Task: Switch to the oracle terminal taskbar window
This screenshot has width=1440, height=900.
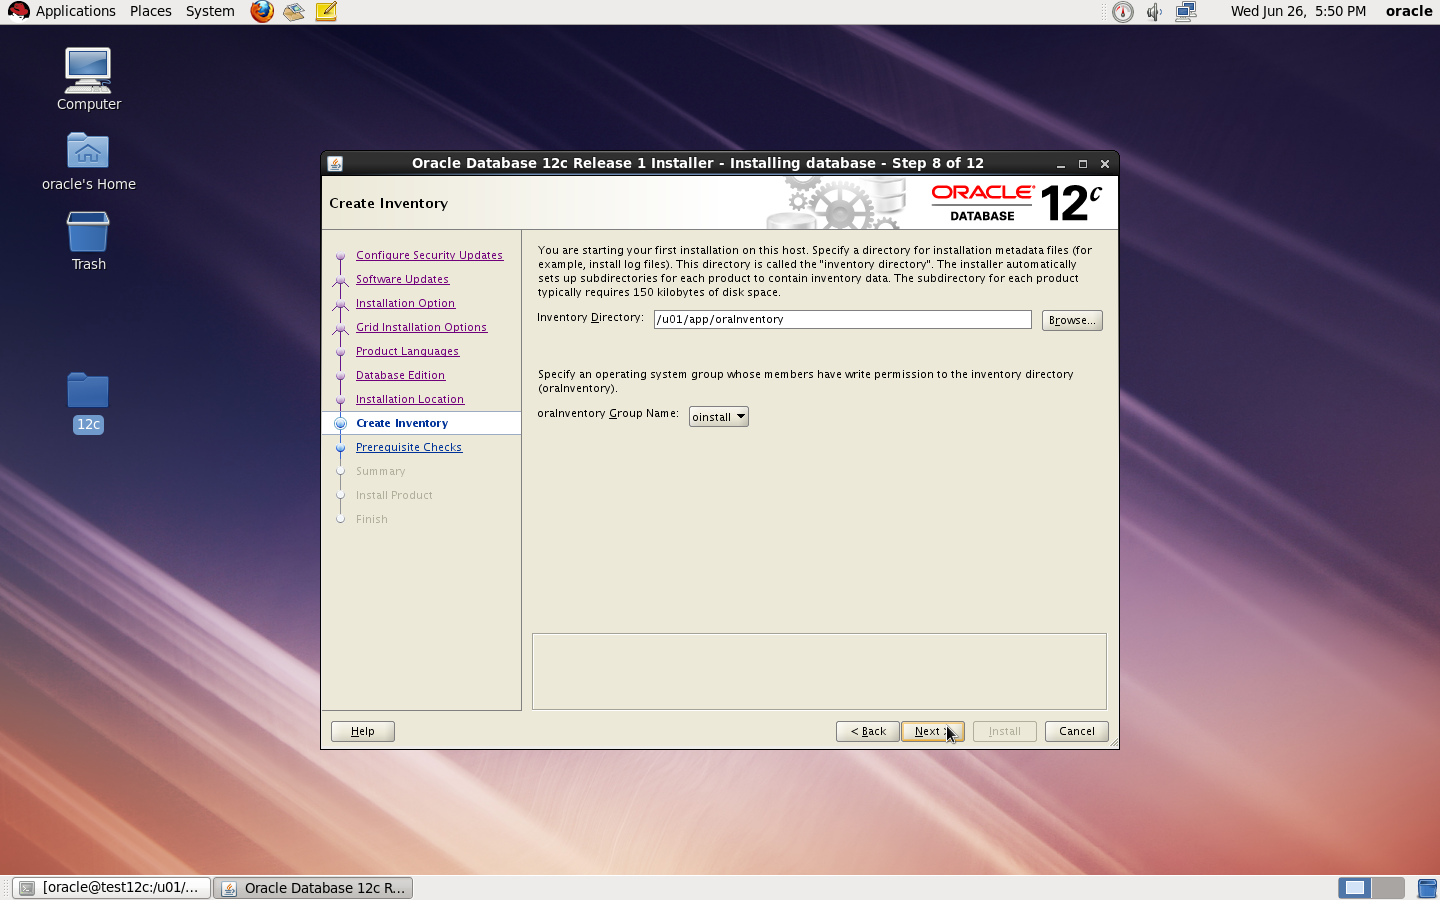Action: (x=111, y=887)
